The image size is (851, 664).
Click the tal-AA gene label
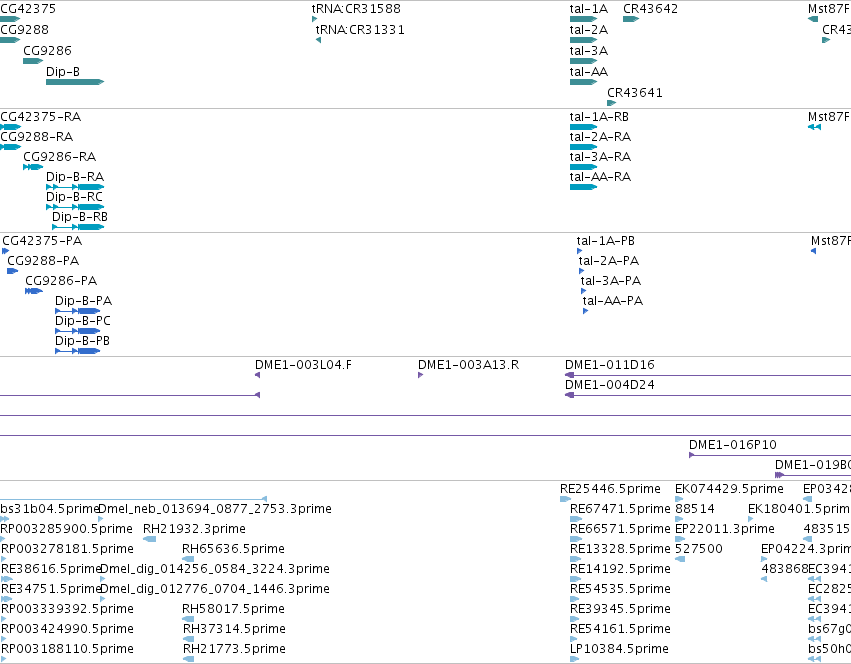point(589,72)
